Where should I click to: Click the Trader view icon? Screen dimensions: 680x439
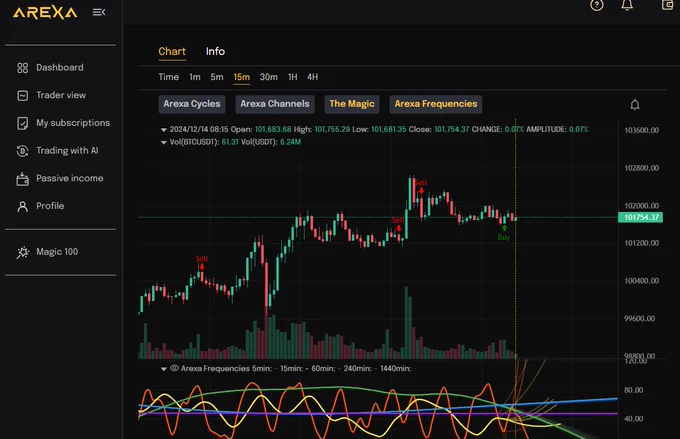click(23, 95)
